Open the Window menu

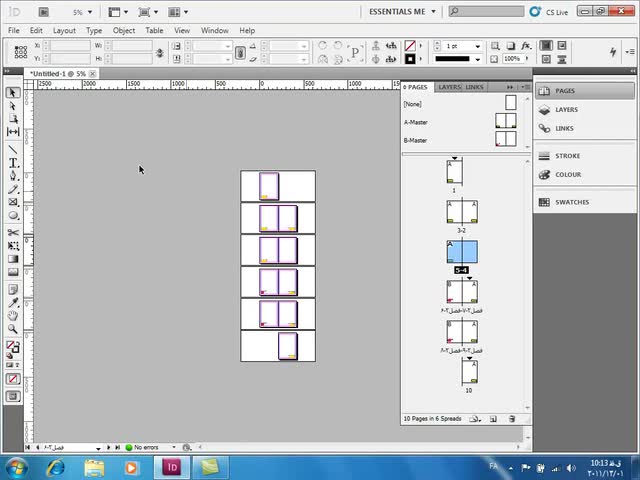214,31
